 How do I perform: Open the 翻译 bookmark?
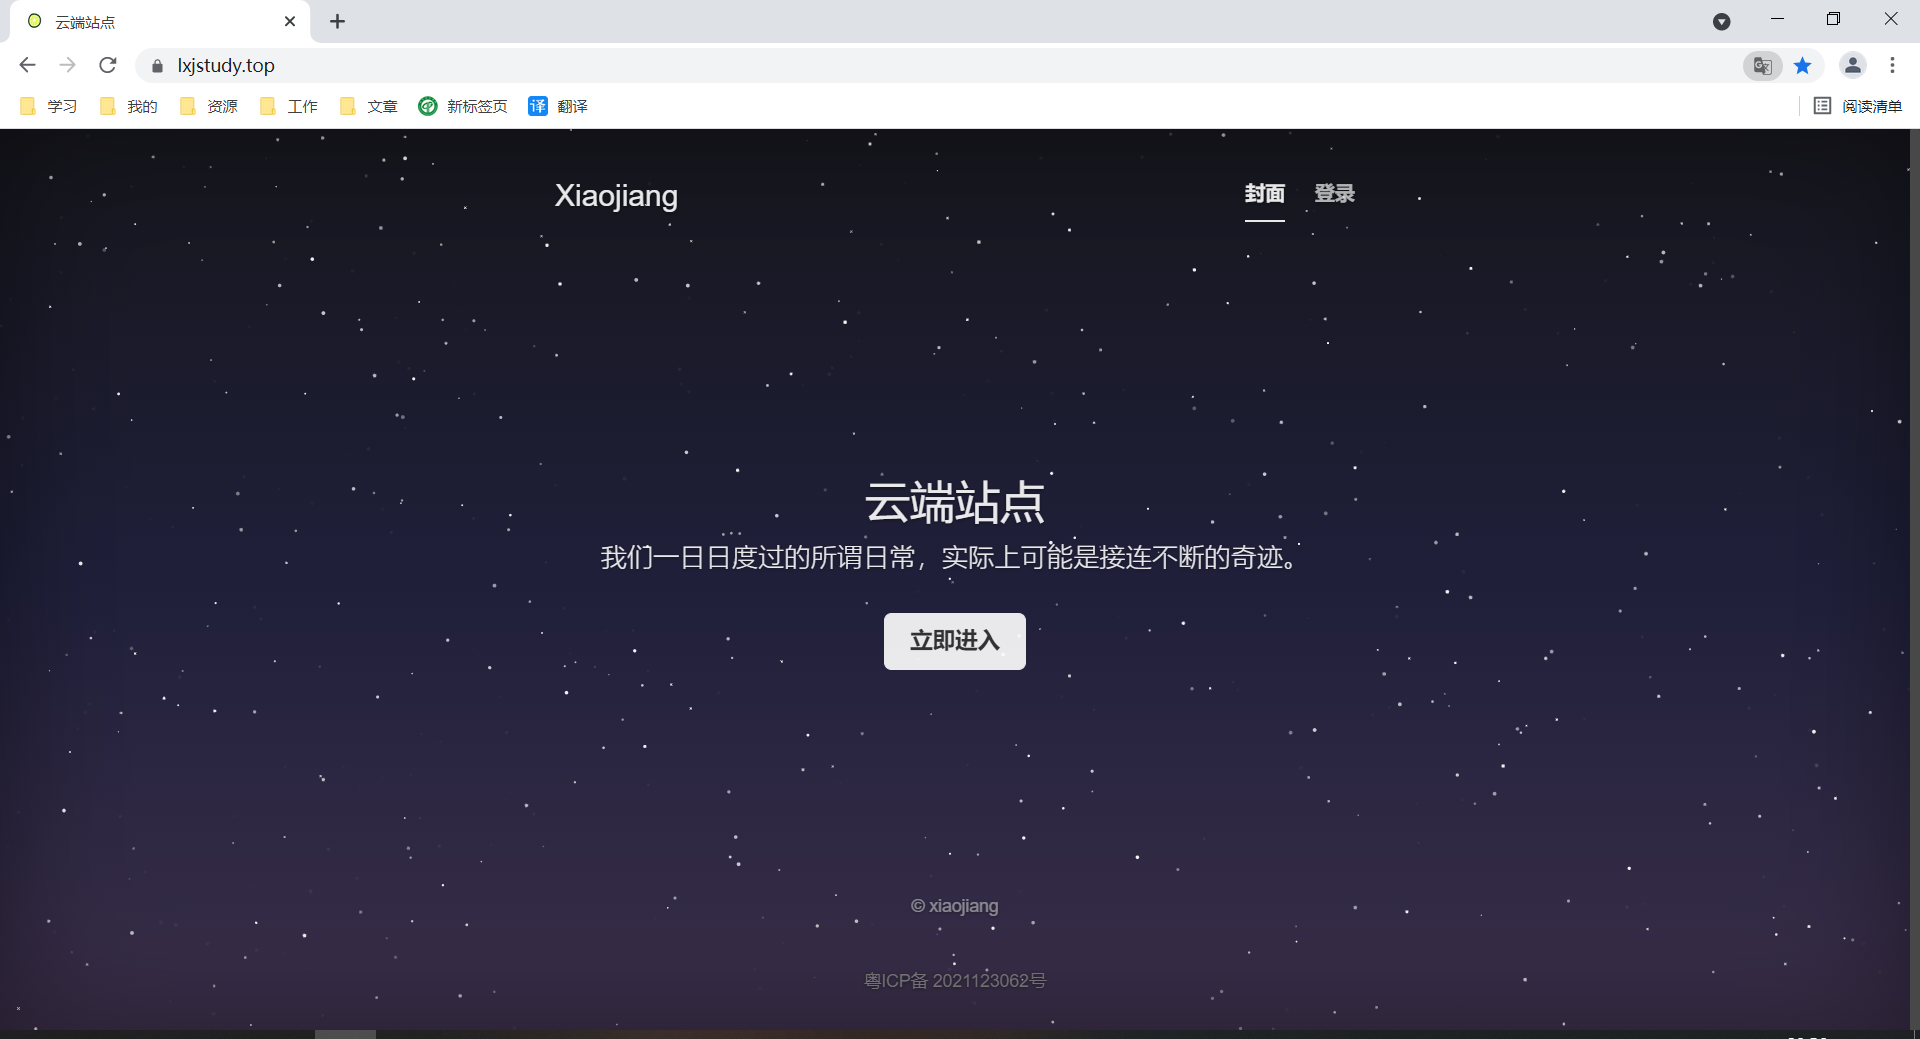(x=558, y=106)
